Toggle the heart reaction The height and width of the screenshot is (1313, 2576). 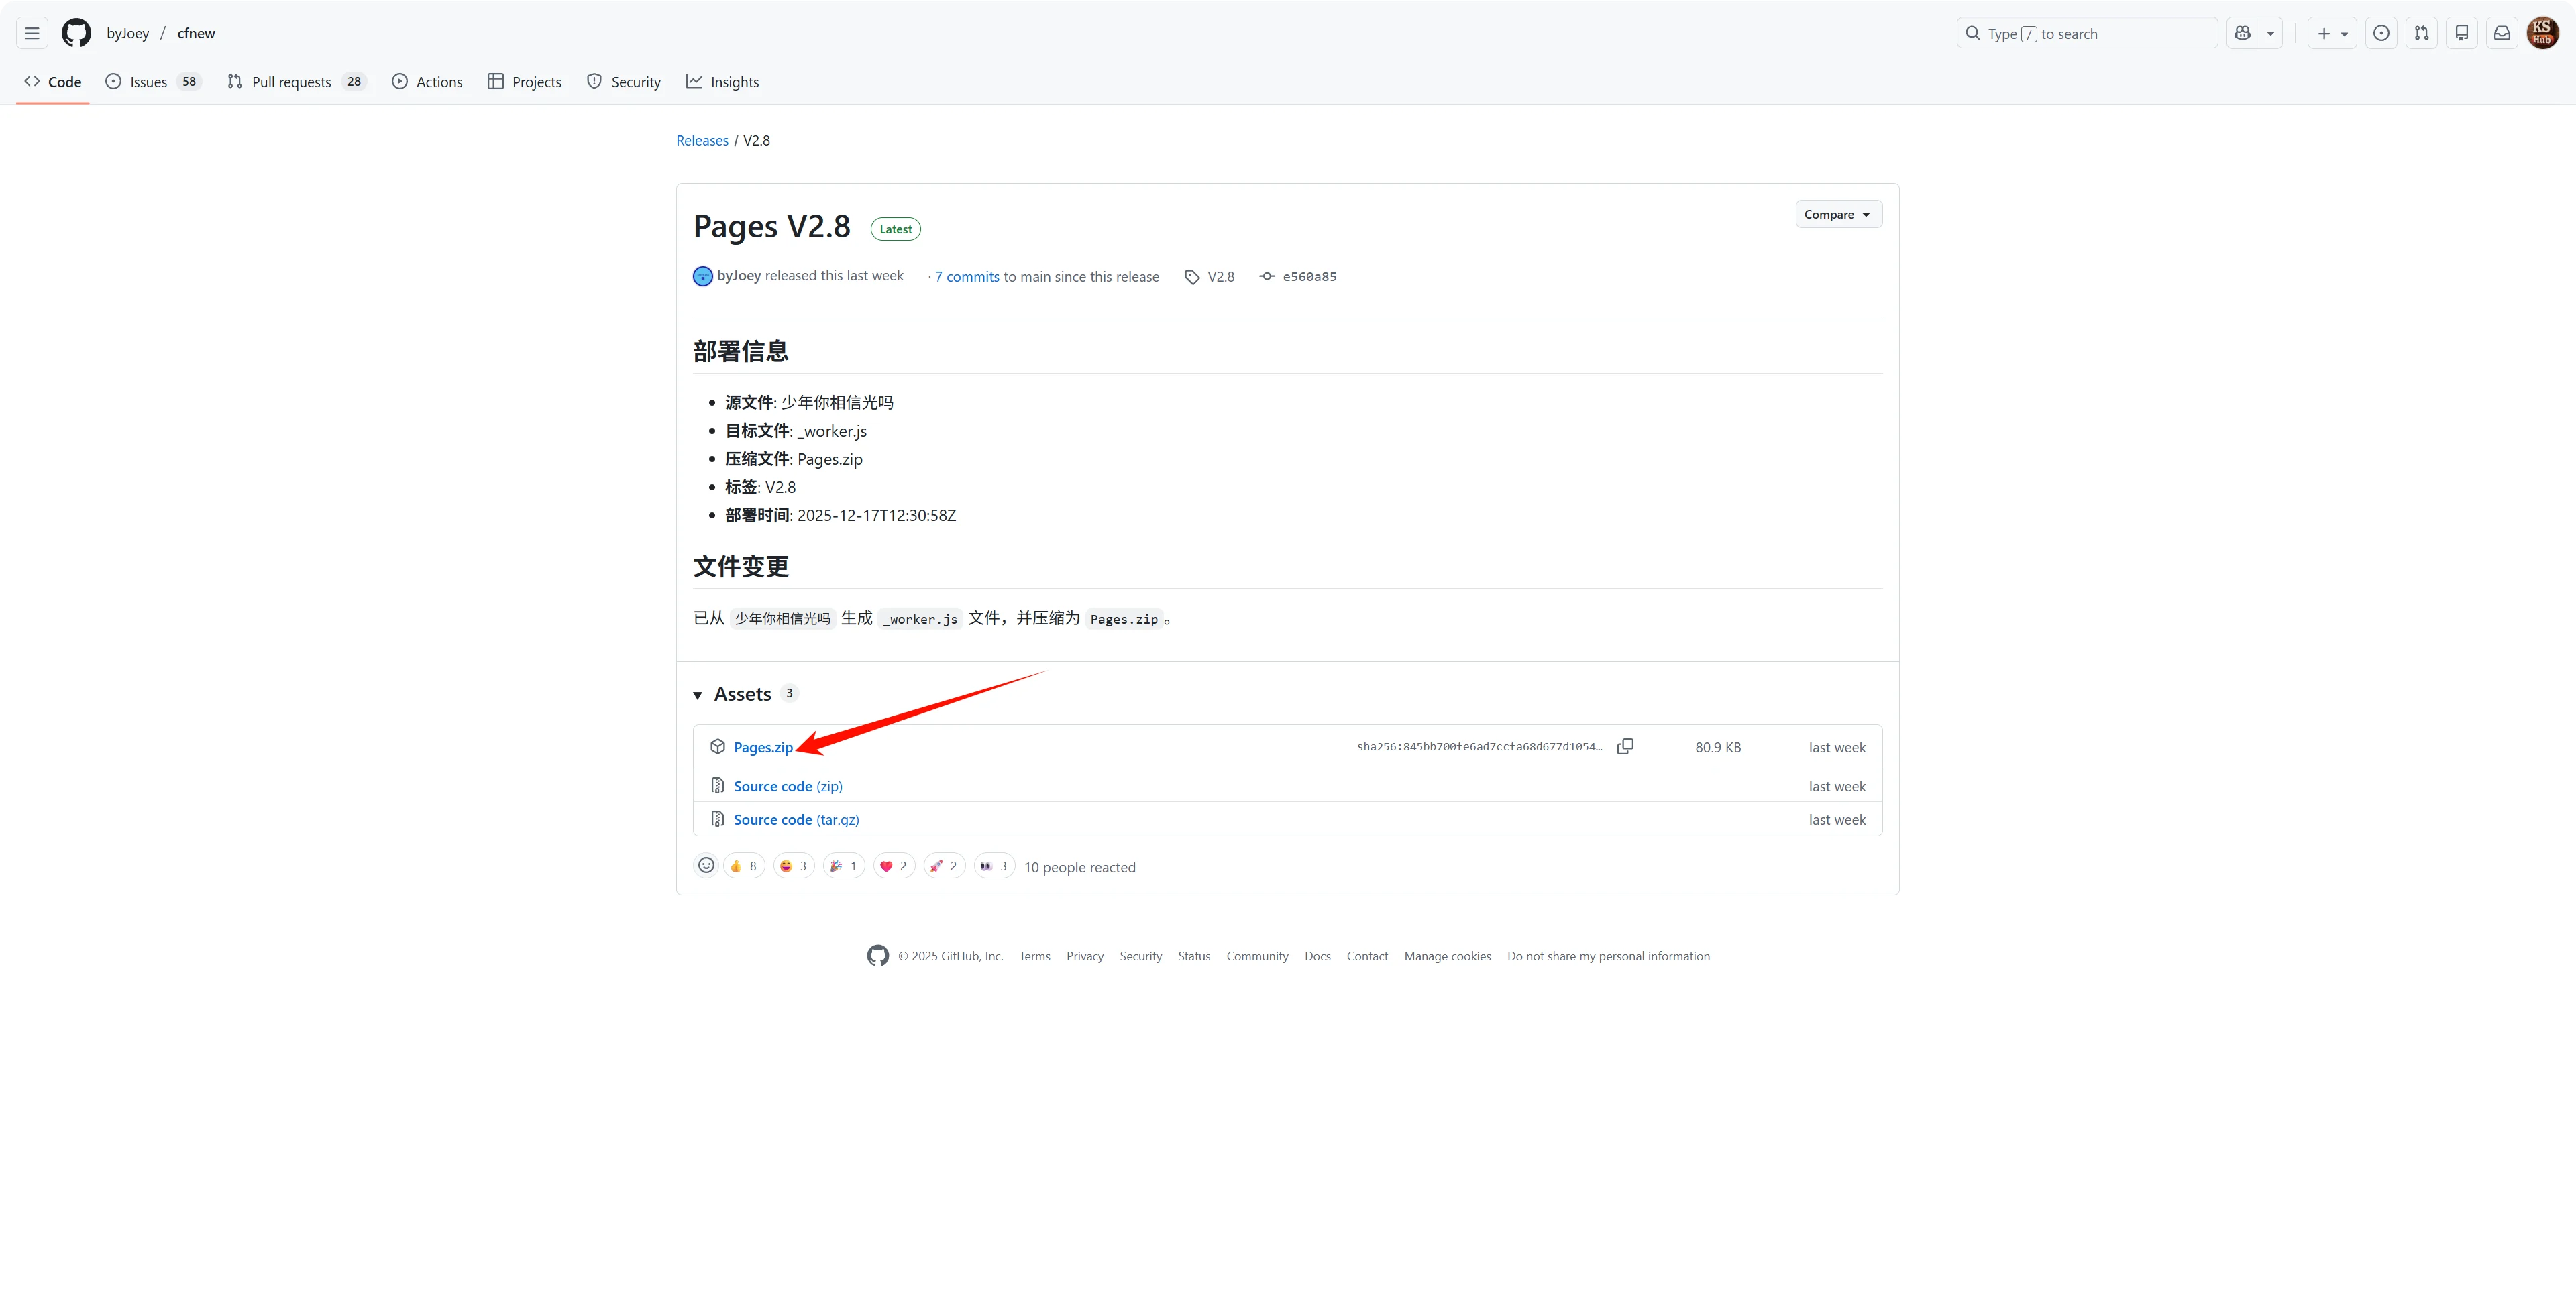pyautogui.click(x=894, y=866)
